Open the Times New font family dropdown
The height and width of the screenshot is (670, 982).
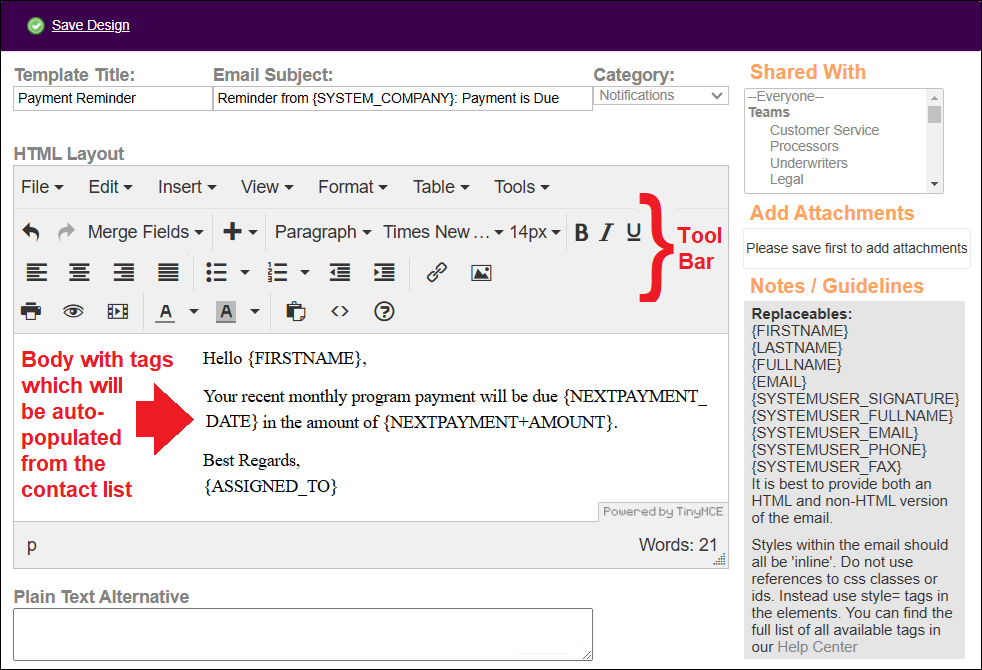[443, 232]
